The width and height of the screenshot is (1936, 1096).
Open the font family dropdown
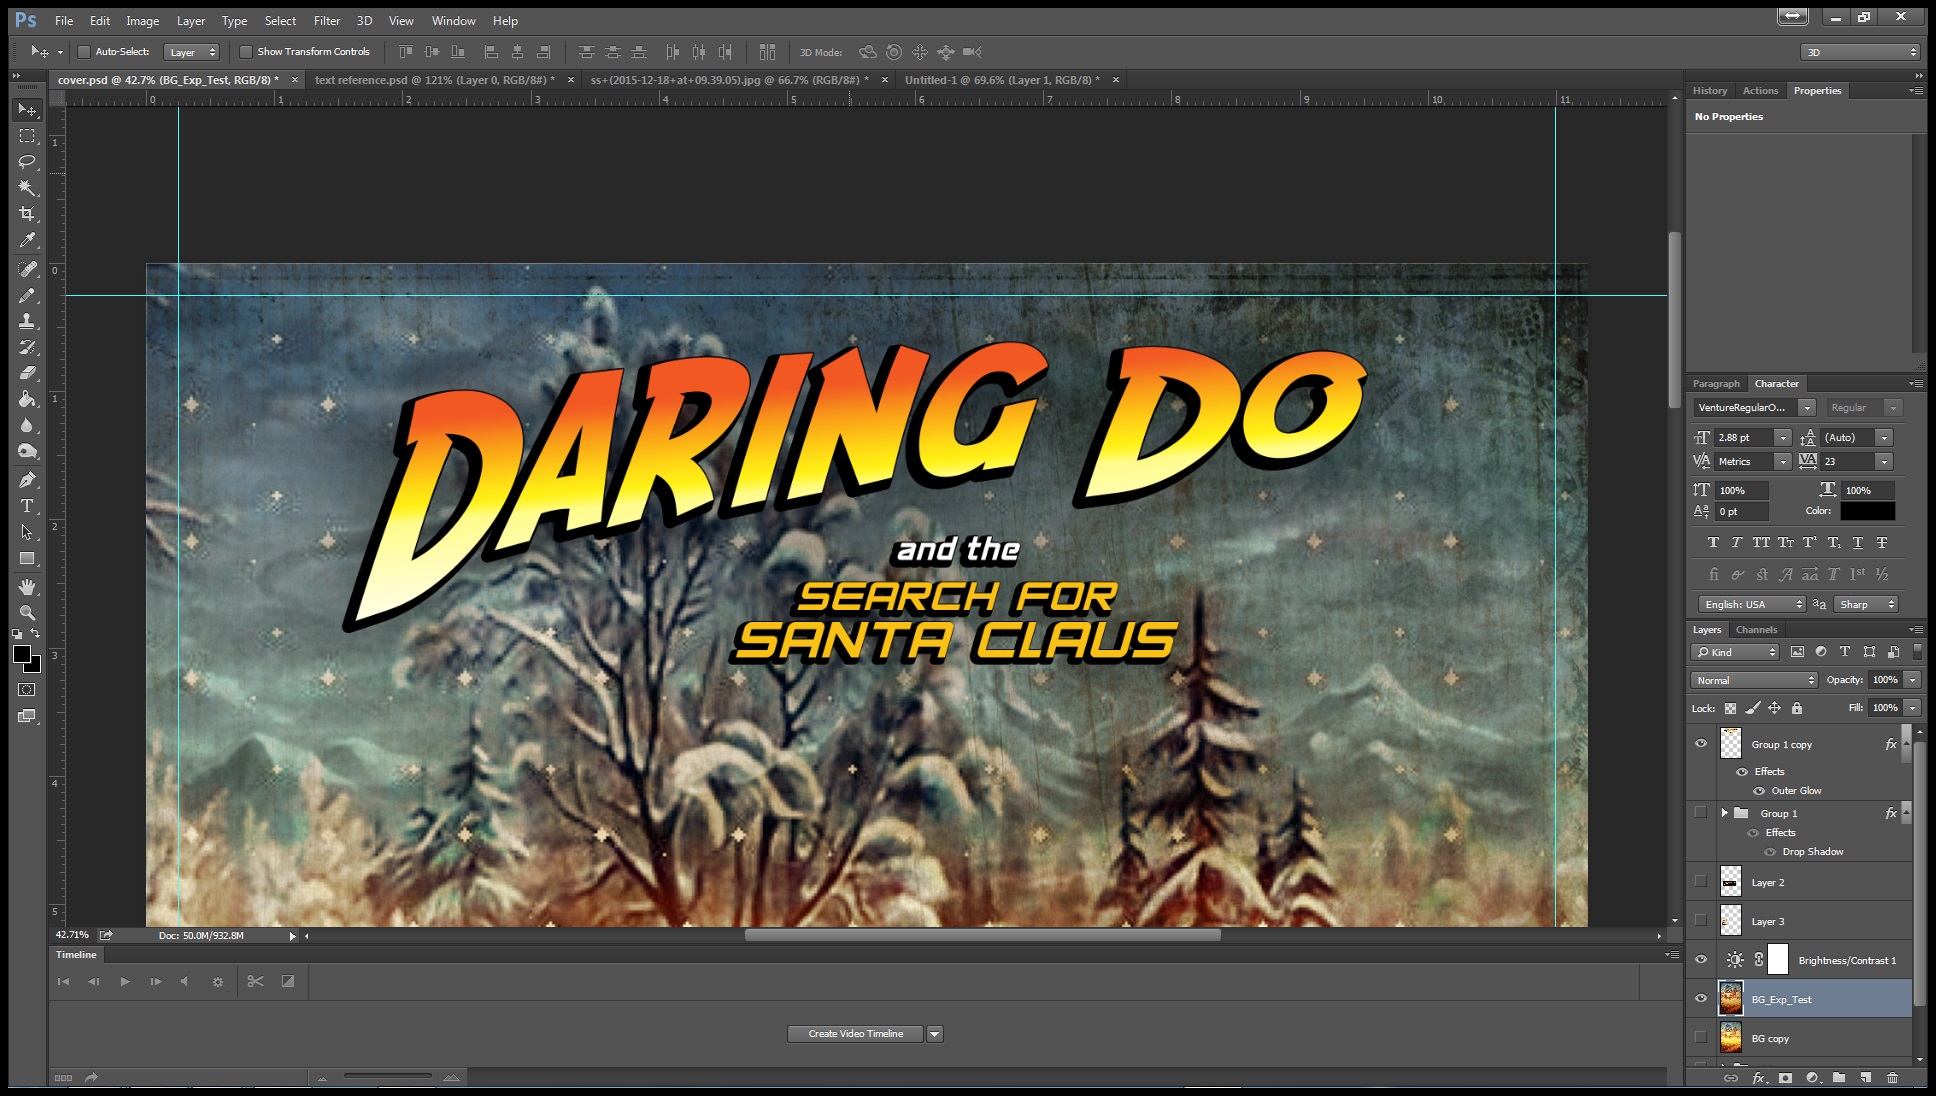pos(1806,408)
